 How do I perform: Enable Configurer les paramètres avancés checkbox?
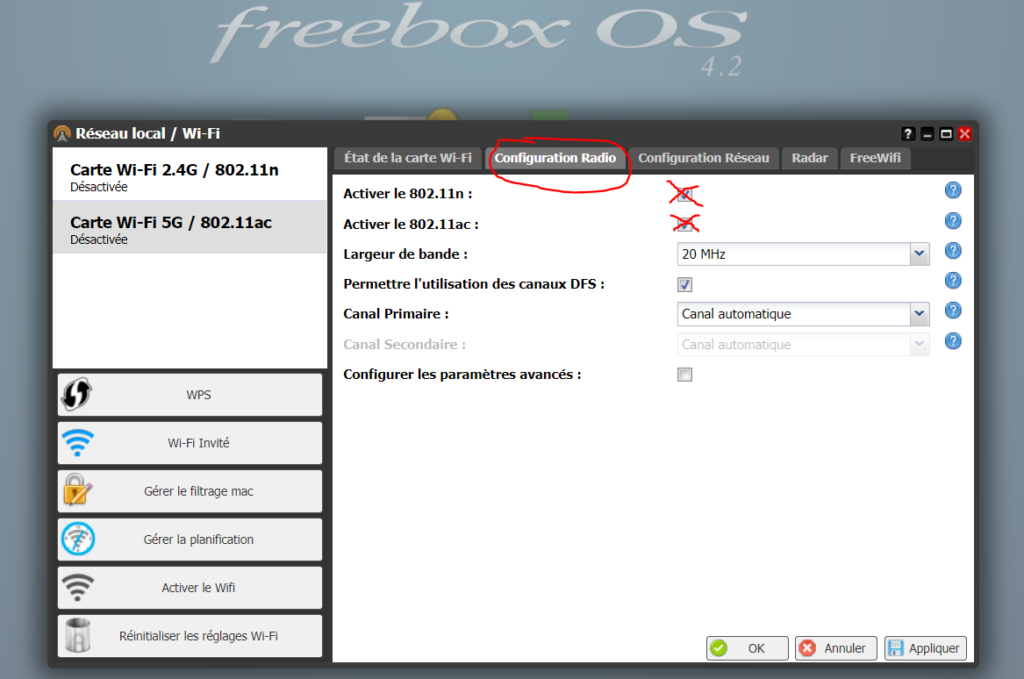(684, 375)
